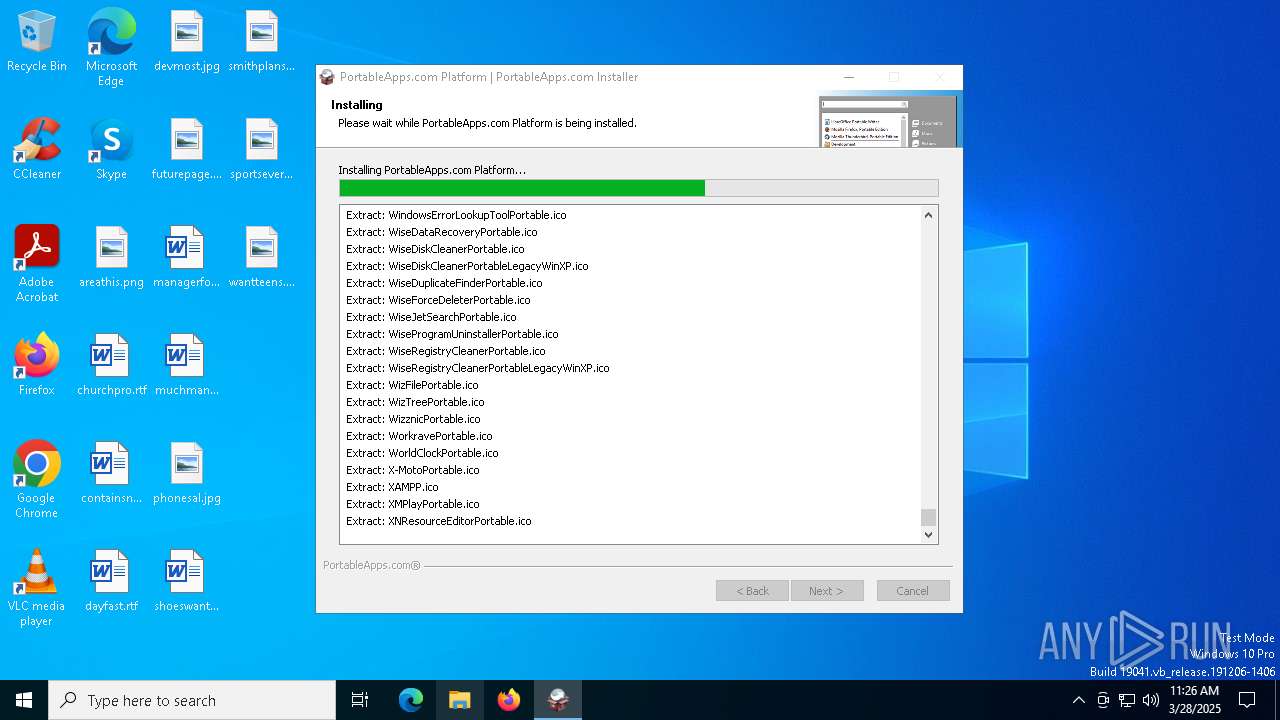Image resolution: width=1280 pixels, height=720 pixels.
Task: Minimize the PortableApps installer window
Action: tap(849, 77)
